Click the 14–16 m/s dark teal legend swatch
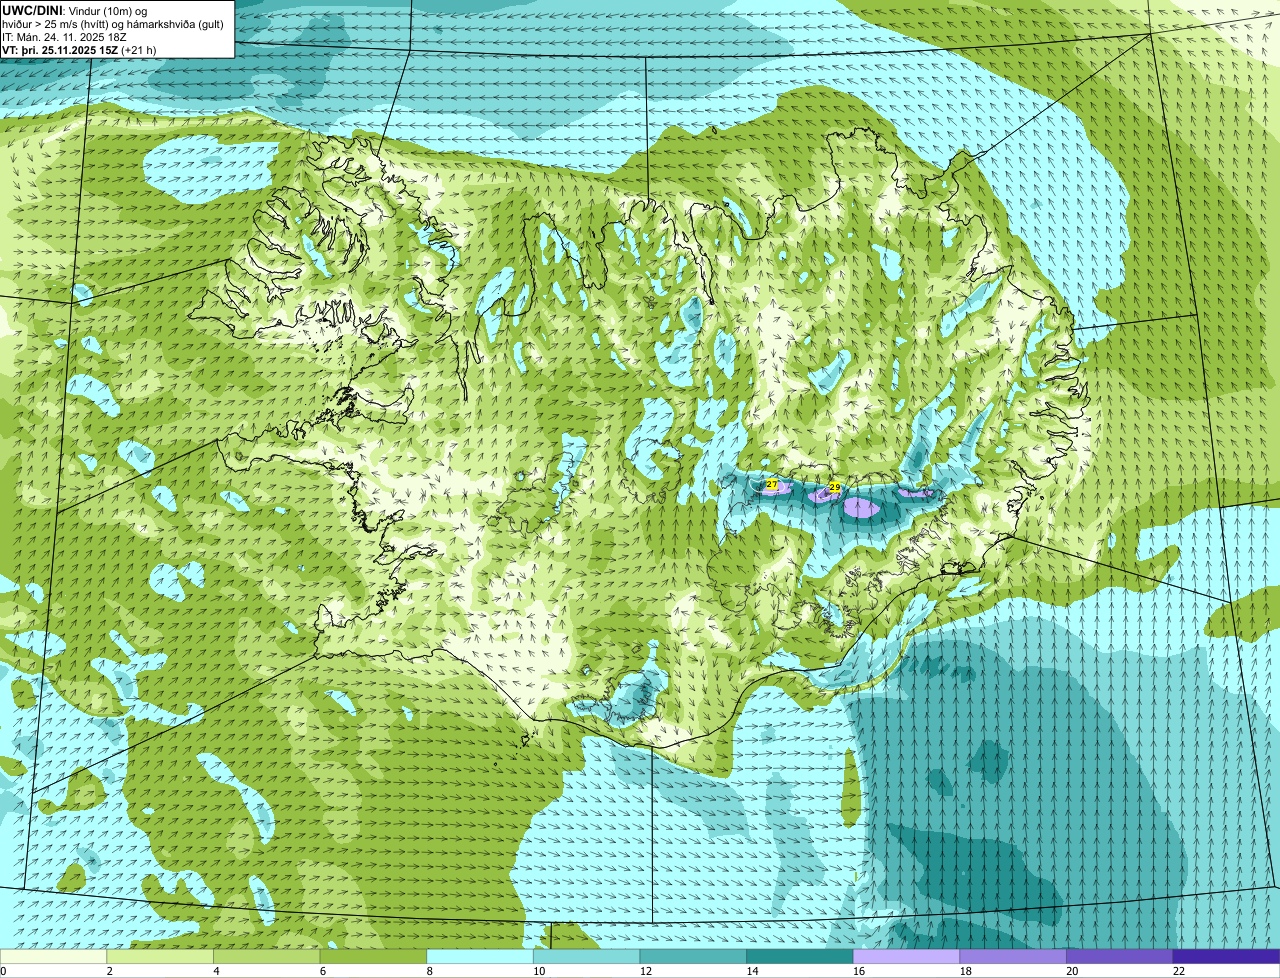Viewport: 1280px width, 978px height. pos(800,957)
